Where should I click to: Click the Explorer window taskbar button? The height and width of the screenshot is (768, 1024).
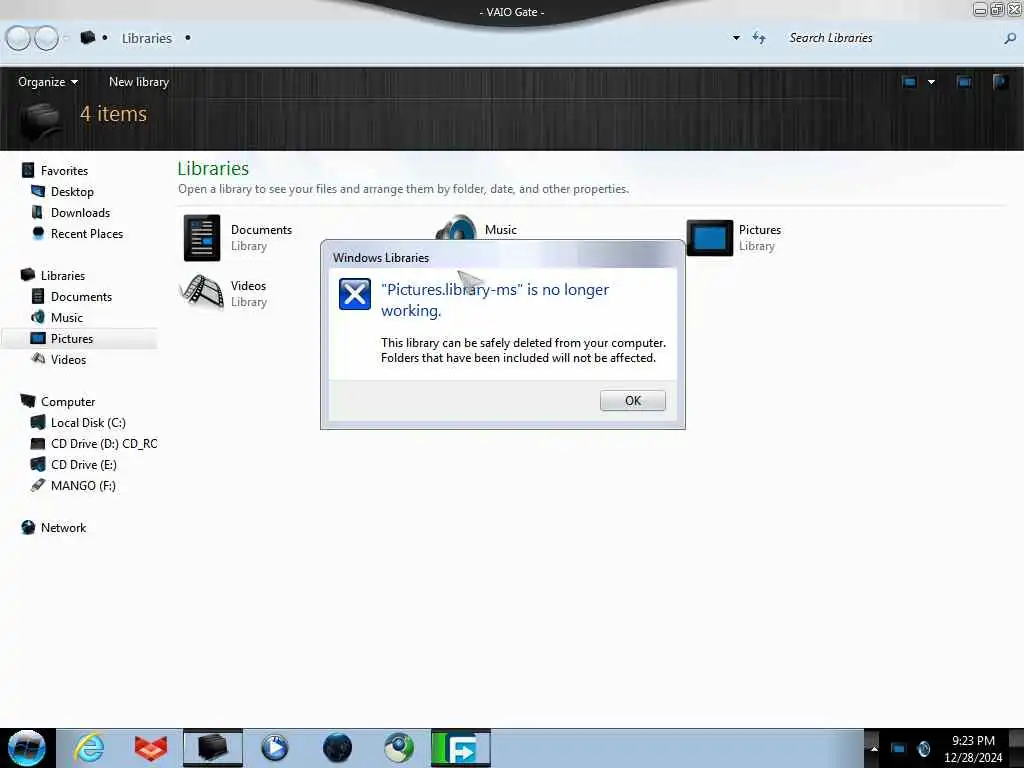coord(213,748)
